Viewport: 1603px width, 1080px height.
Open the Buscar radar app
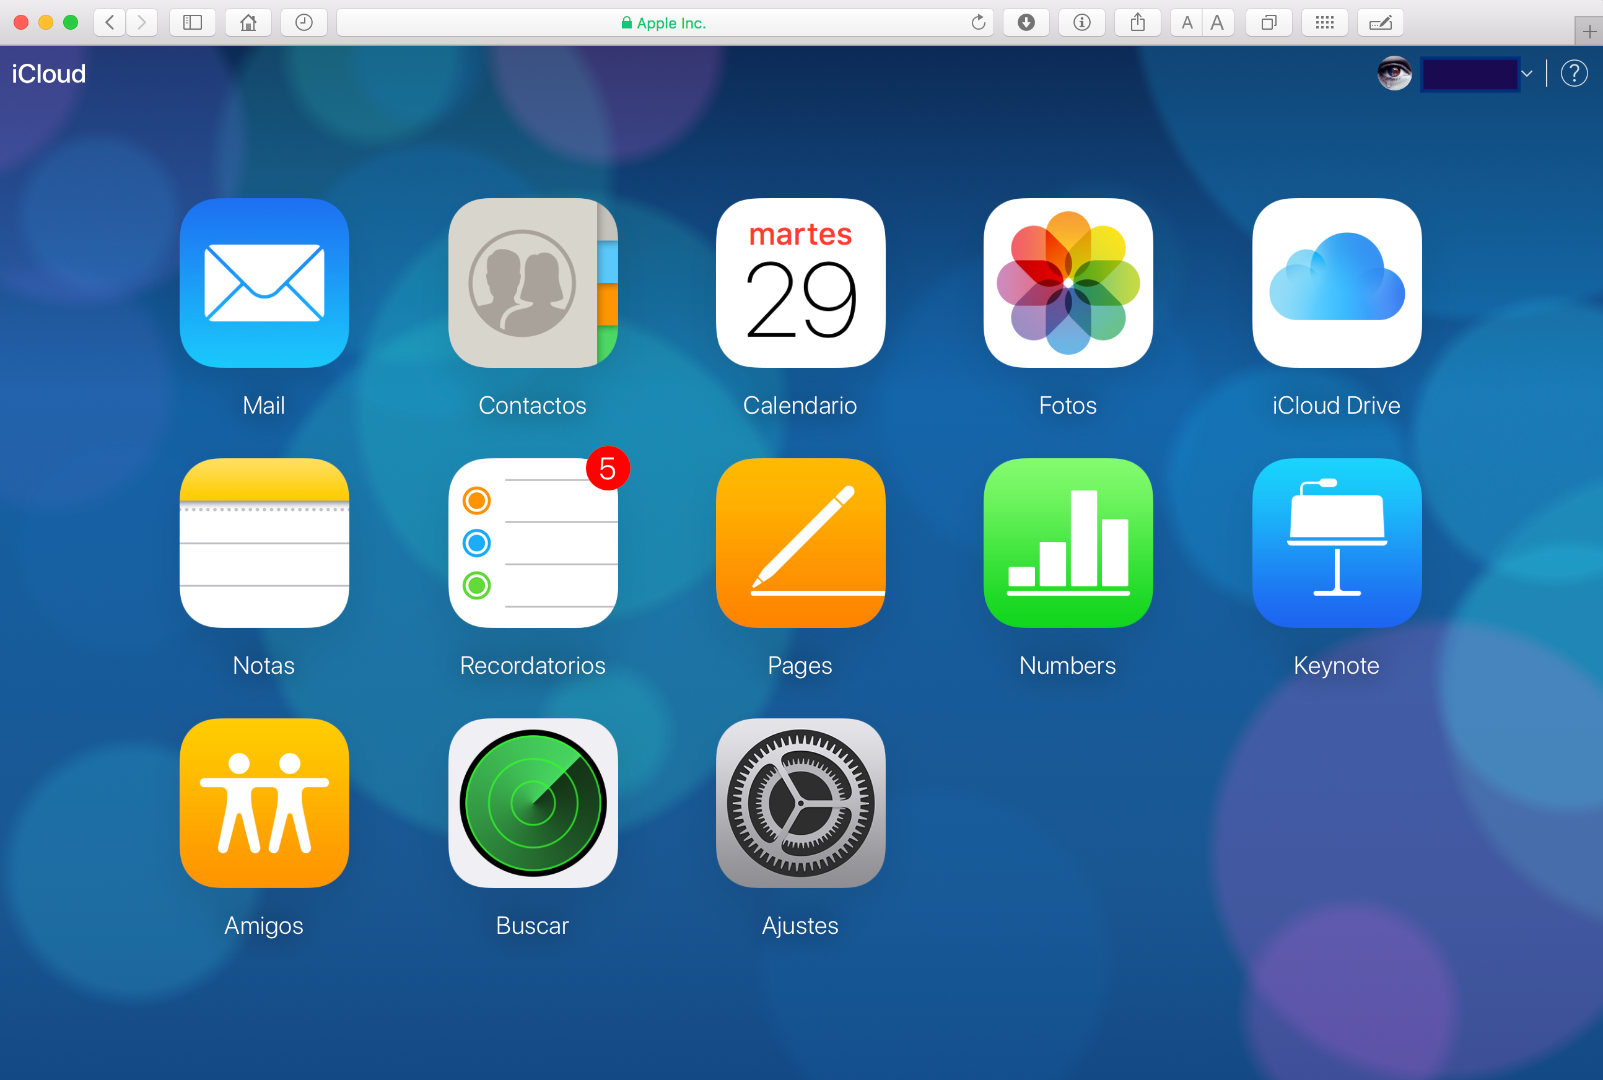coord(532,803)
